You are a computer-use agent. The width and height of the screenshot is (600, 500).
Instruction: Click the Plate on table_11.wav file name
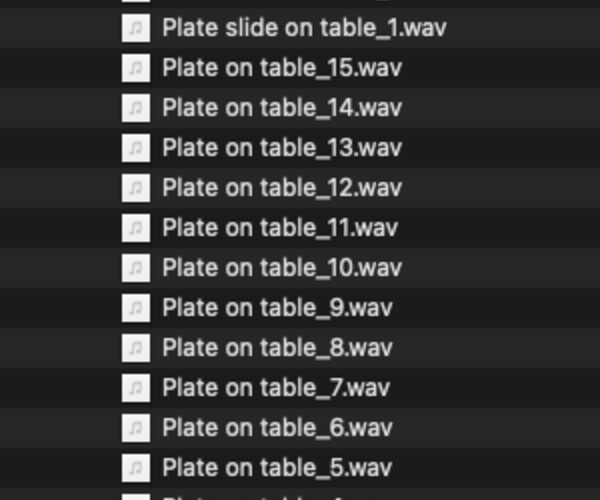click(x=281, y=228)
